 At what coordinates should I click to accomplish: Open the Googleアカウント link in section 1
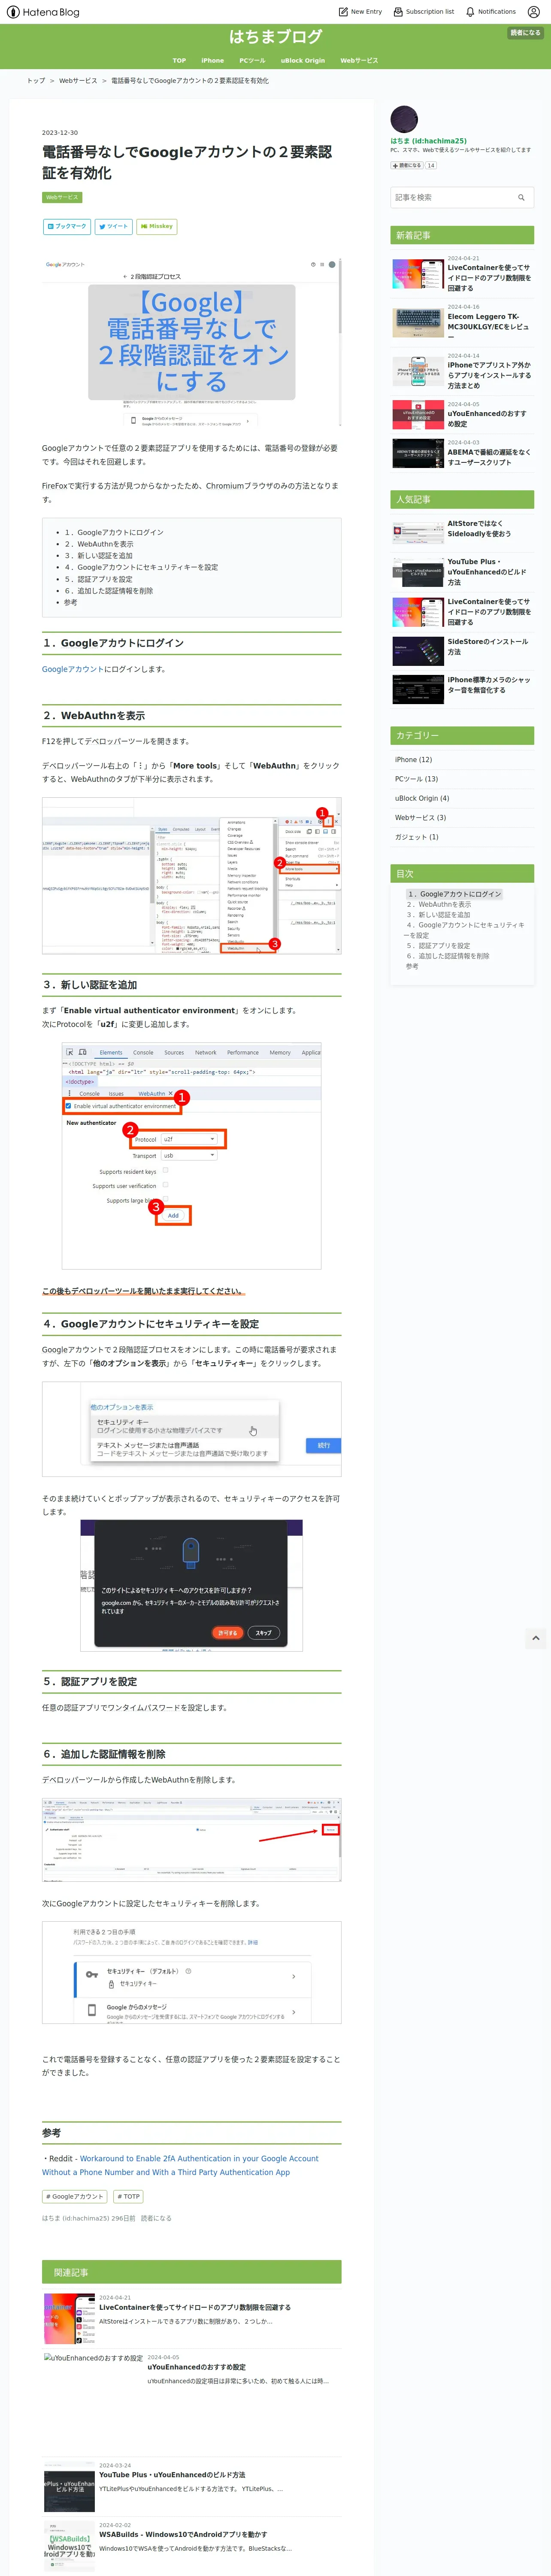(x=73, y=669)
